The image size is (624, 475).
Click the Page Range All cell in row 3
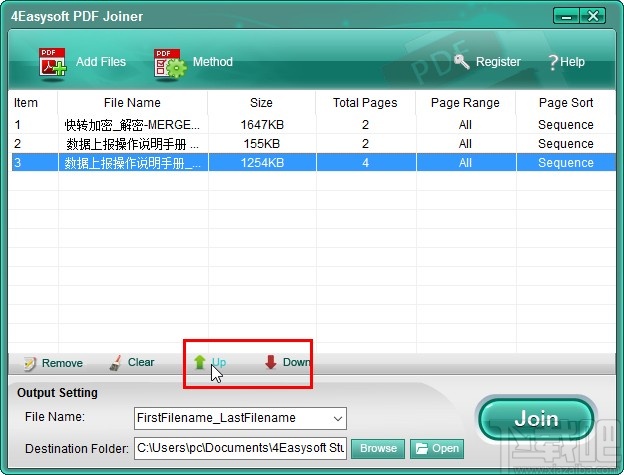click(465, 163)
